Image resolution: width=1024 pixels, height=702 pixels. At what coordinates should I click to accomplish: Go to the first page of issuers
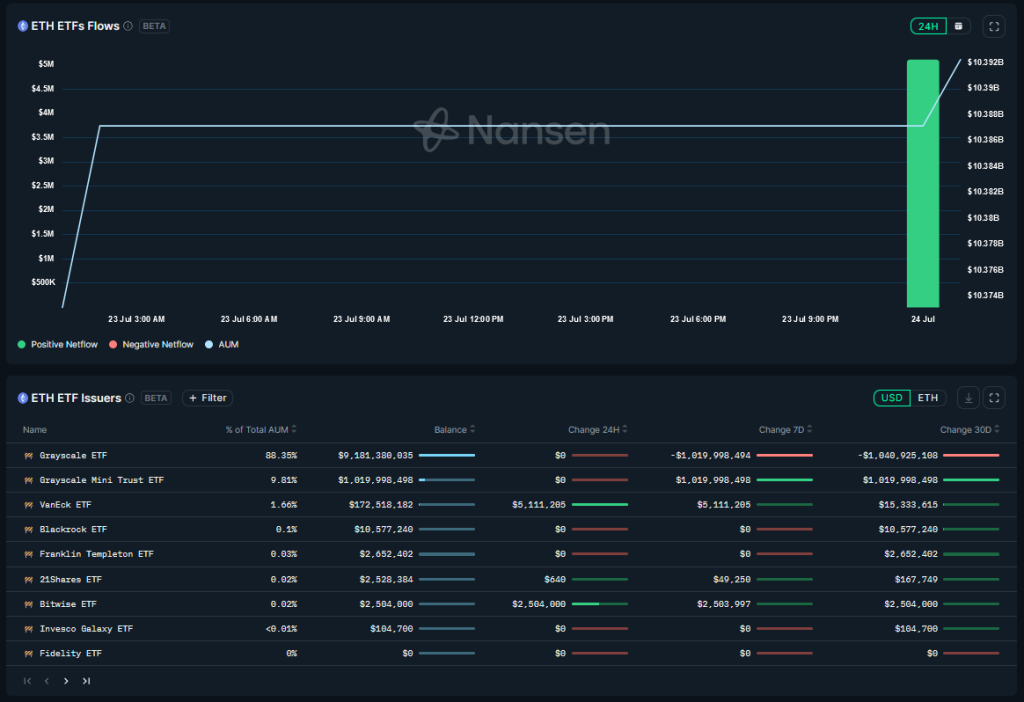[27, 681]
